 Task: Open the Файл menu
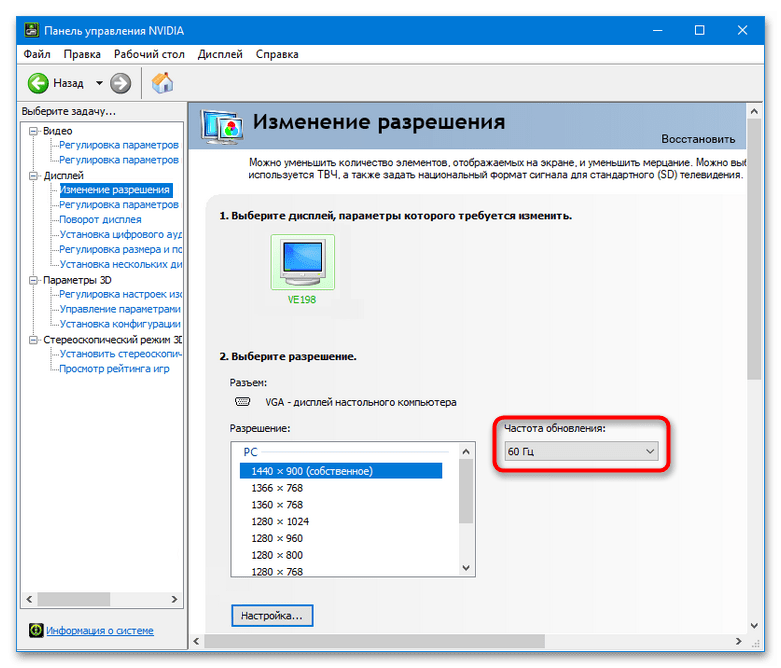37,54
